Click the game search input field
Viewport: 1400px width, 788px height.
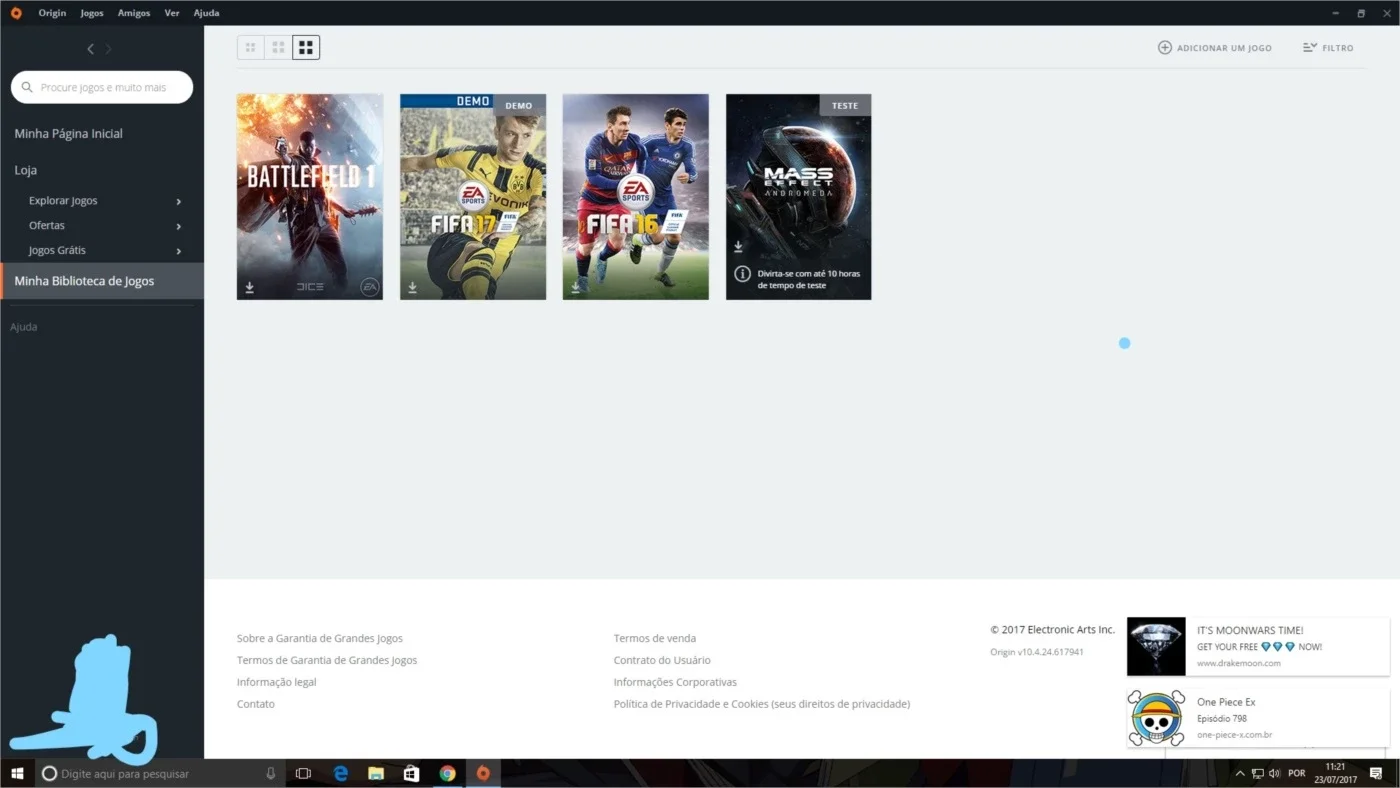pos(102,87)
